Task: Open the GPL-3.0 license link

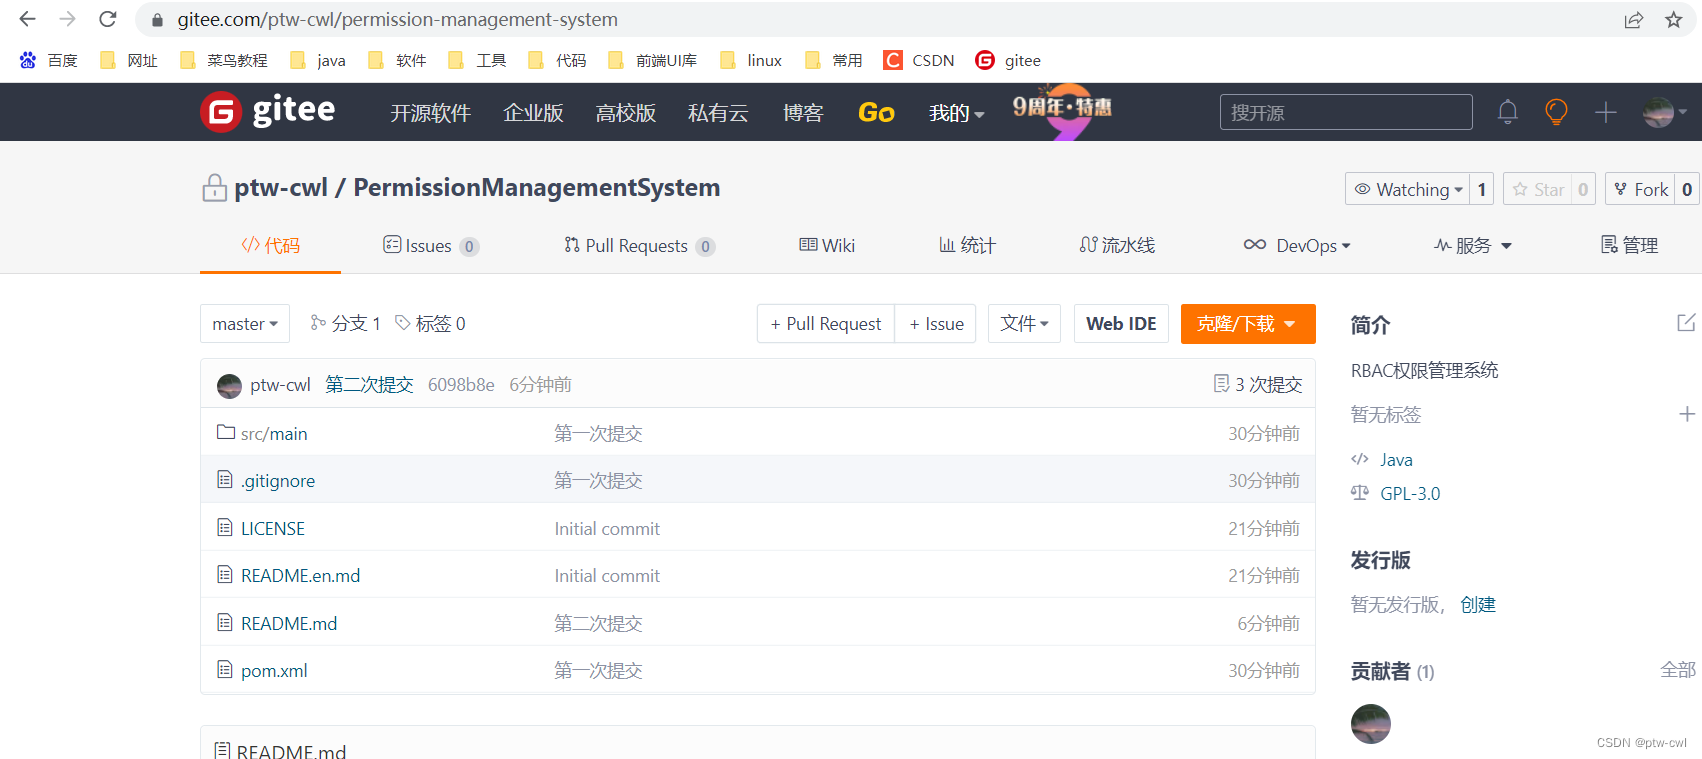Action: click(x=1410, y=493)
